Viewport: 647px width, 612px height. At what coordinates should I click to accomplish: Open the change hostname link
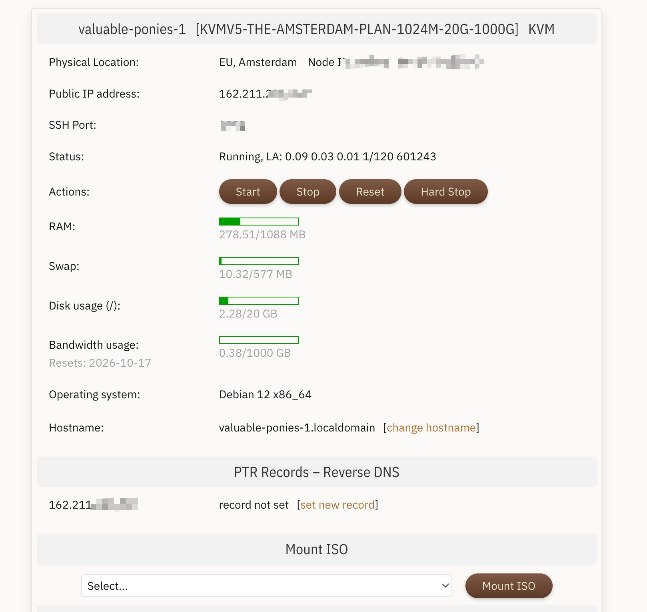[x=431, y=428]
